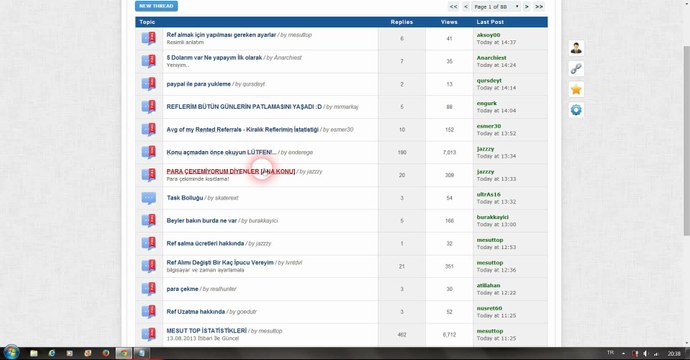Go to the previous page with <
The width and height of the screenshot is (690, 360).
(x=466, y=7)
